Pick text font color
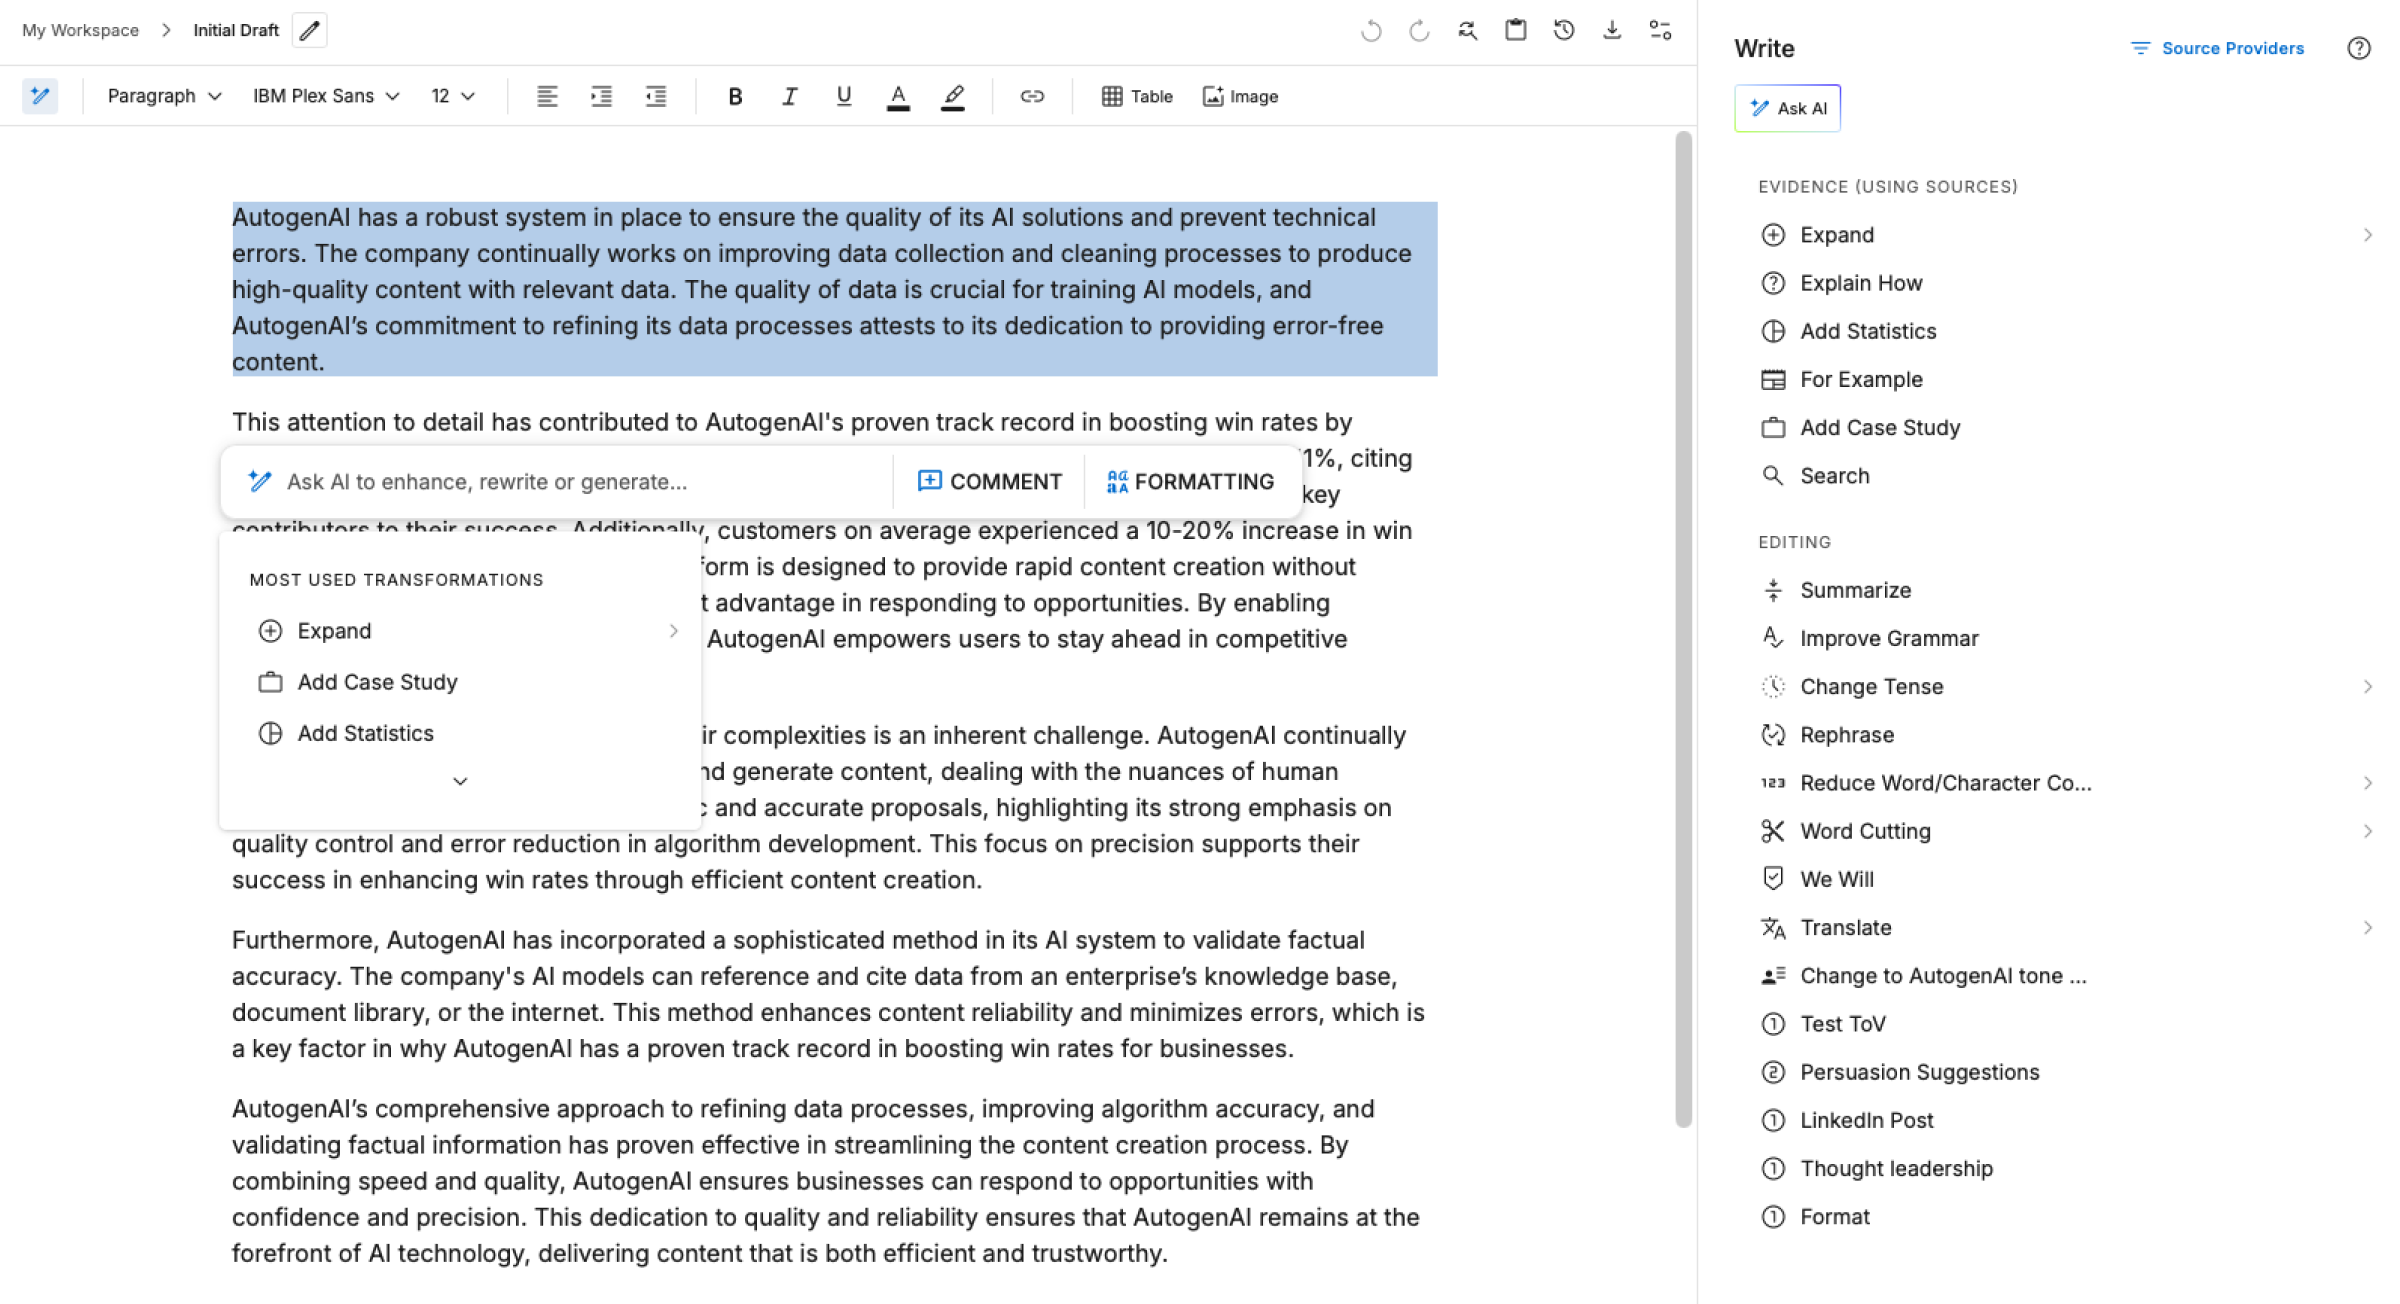2400x1304 pixels. pyautogui.click(x=898, y=97)
